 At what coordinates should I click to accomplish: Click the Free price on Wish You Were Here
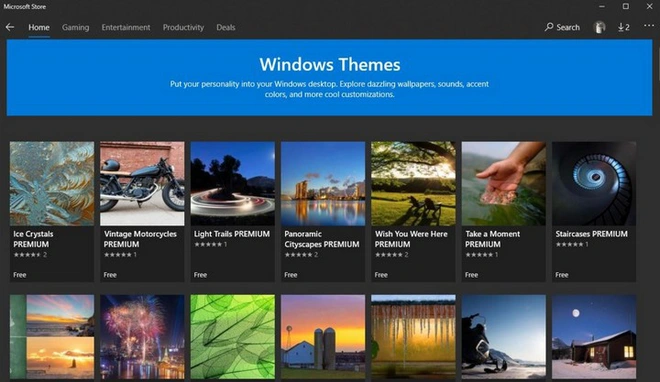click(381, 275)
